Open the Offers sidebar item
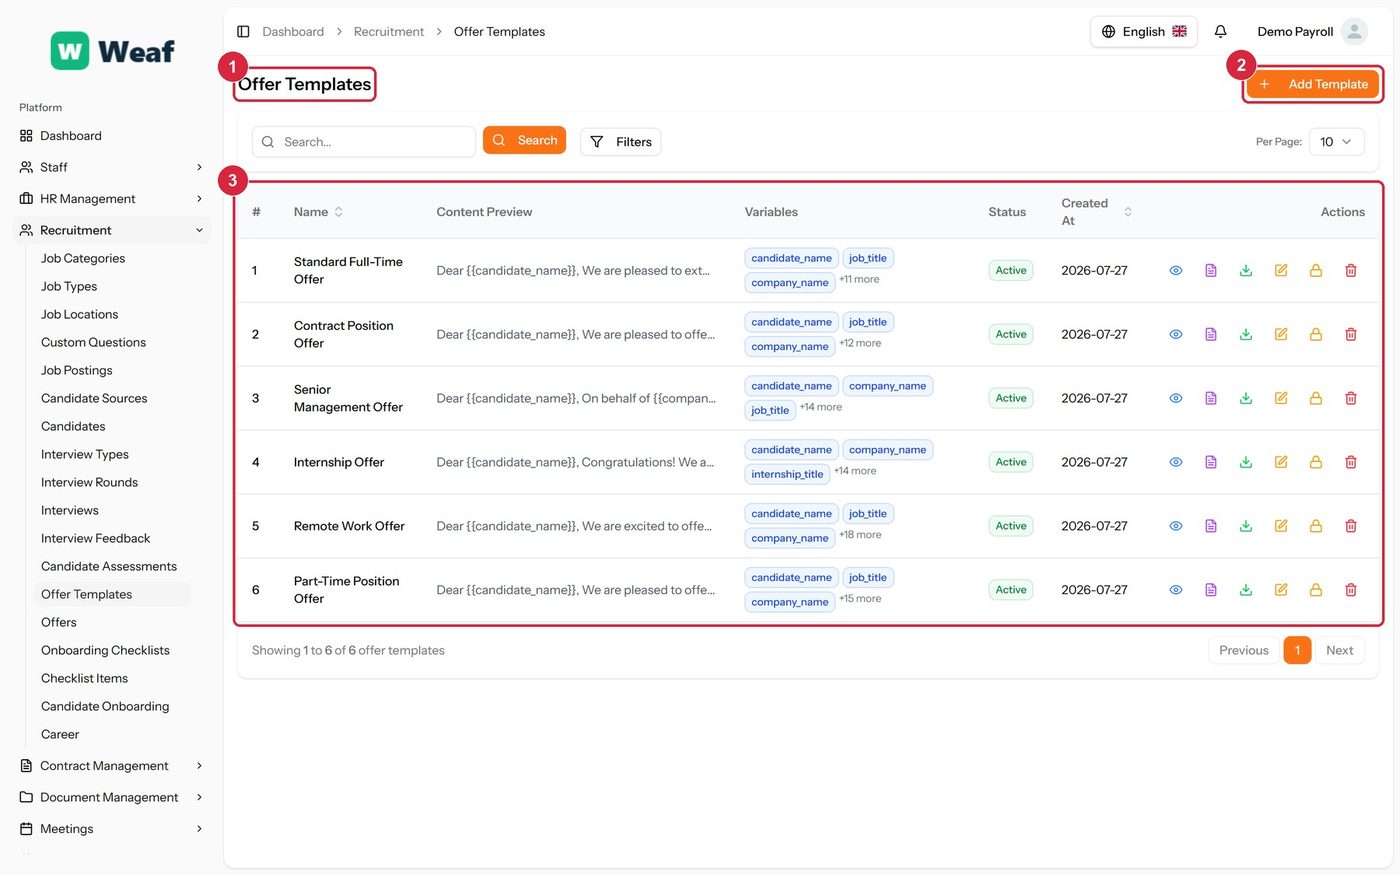The width and height of the screenshot is (1400, 875). tap(59, 623)
